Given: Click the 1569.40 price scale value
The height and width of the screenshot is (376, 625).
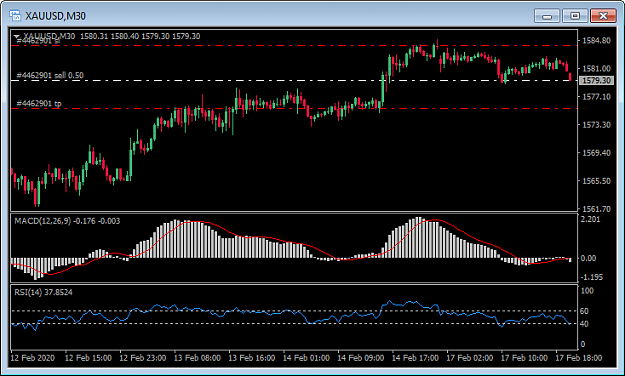Looking at the screenshot, I should 596,153.
